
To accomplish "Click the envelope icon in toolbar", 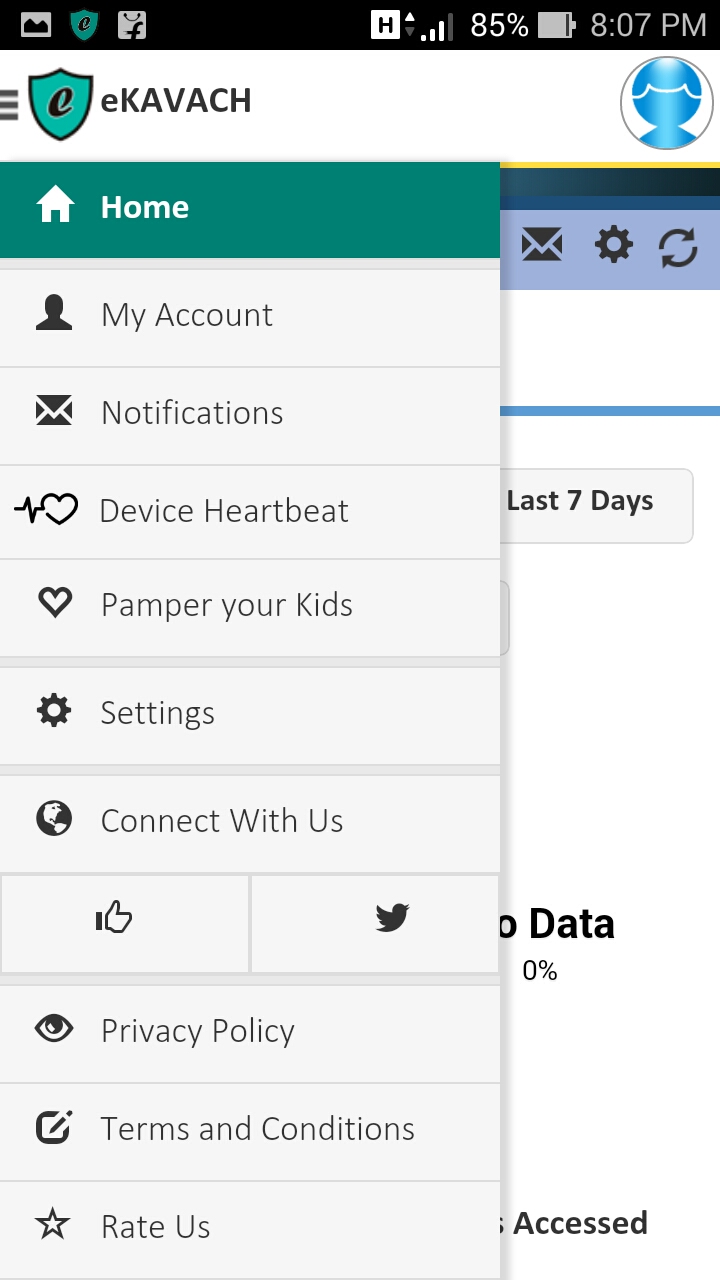I will click(542, 245).
